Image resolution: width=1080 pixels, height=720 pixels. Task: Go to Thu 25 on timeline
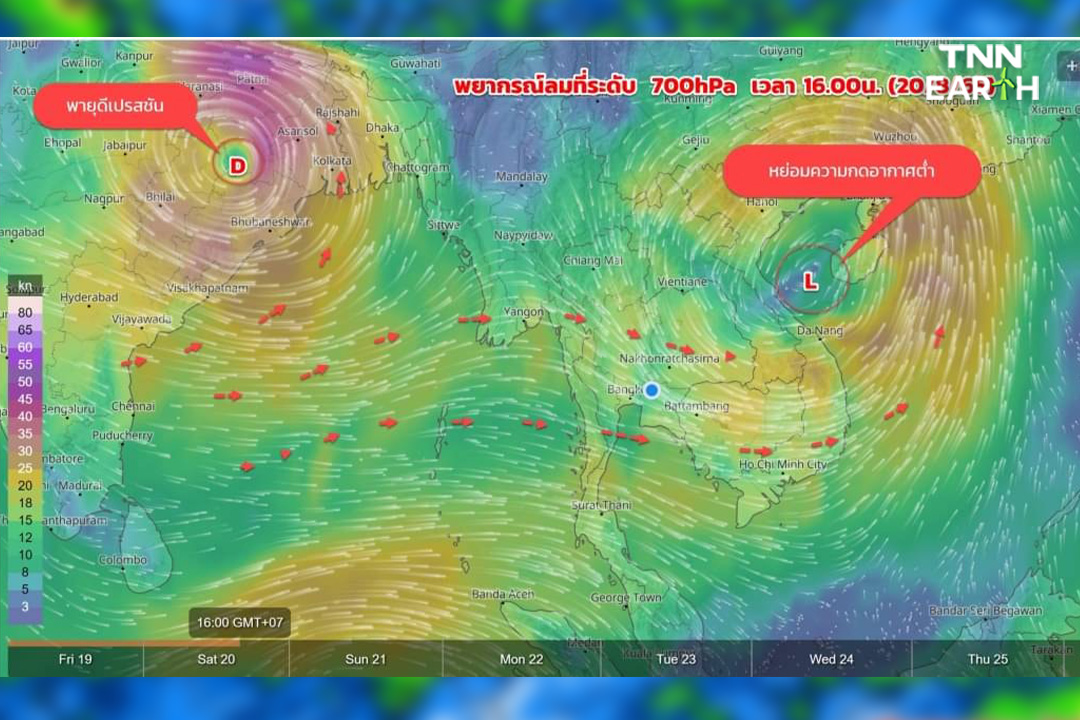point(988,659)
